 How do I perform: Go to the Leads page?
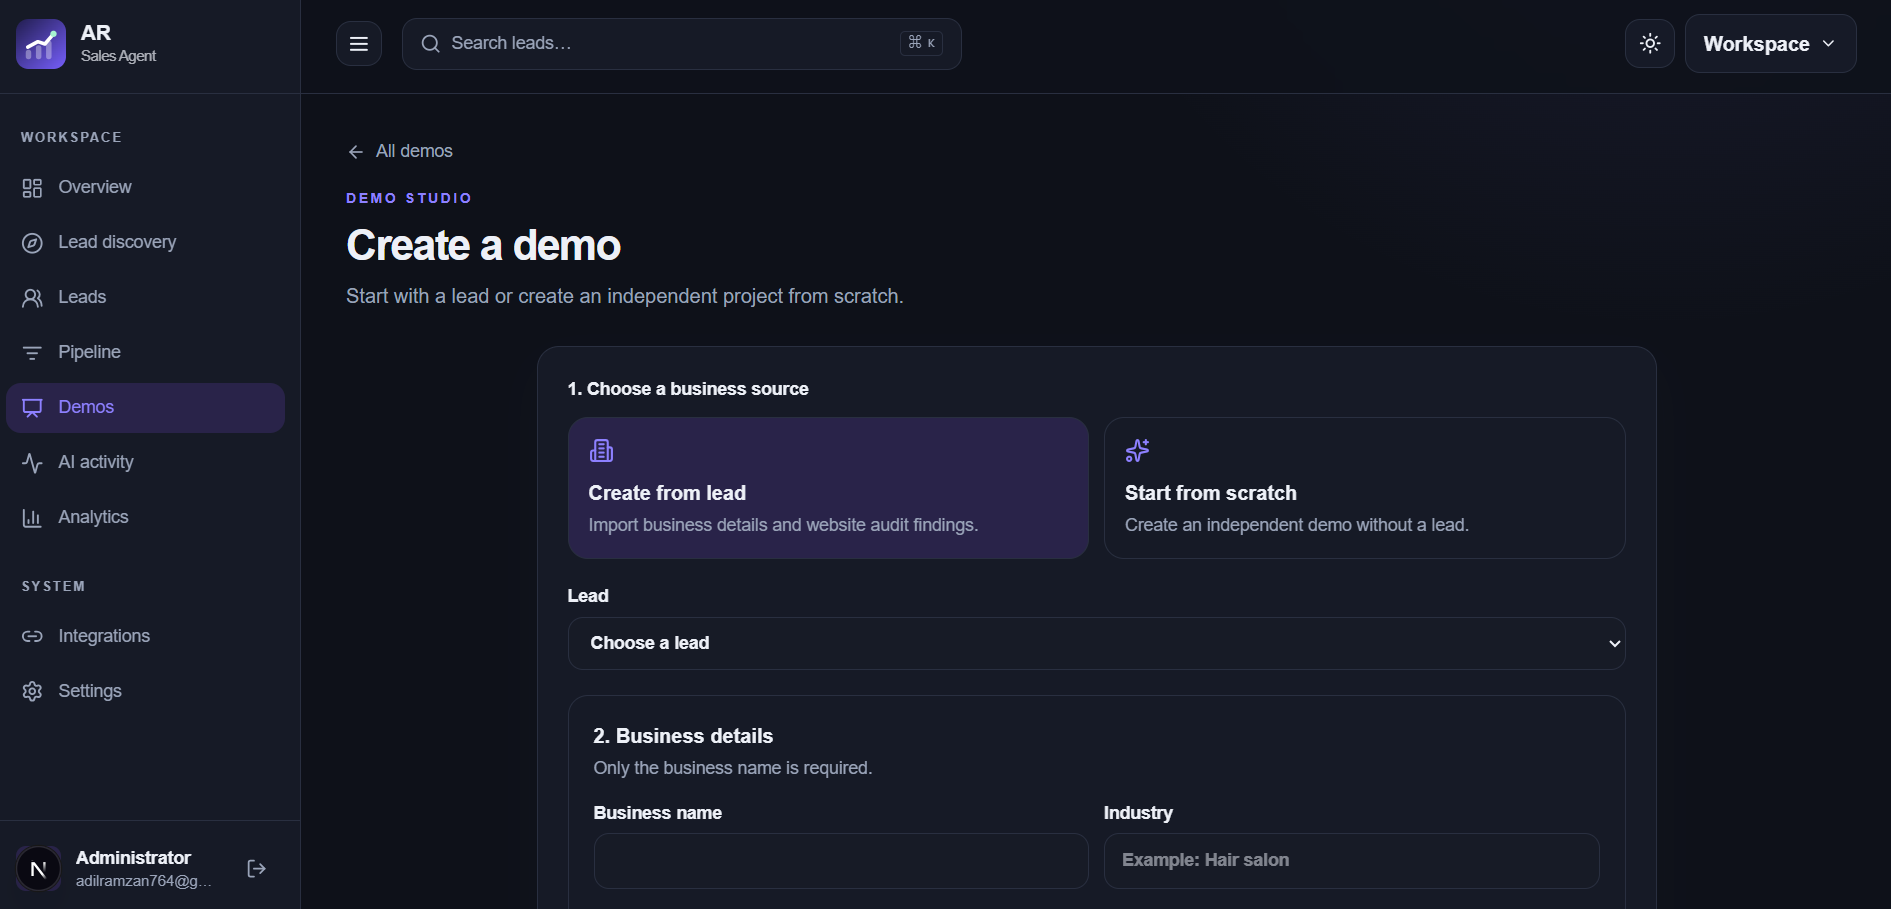point(145,297)
